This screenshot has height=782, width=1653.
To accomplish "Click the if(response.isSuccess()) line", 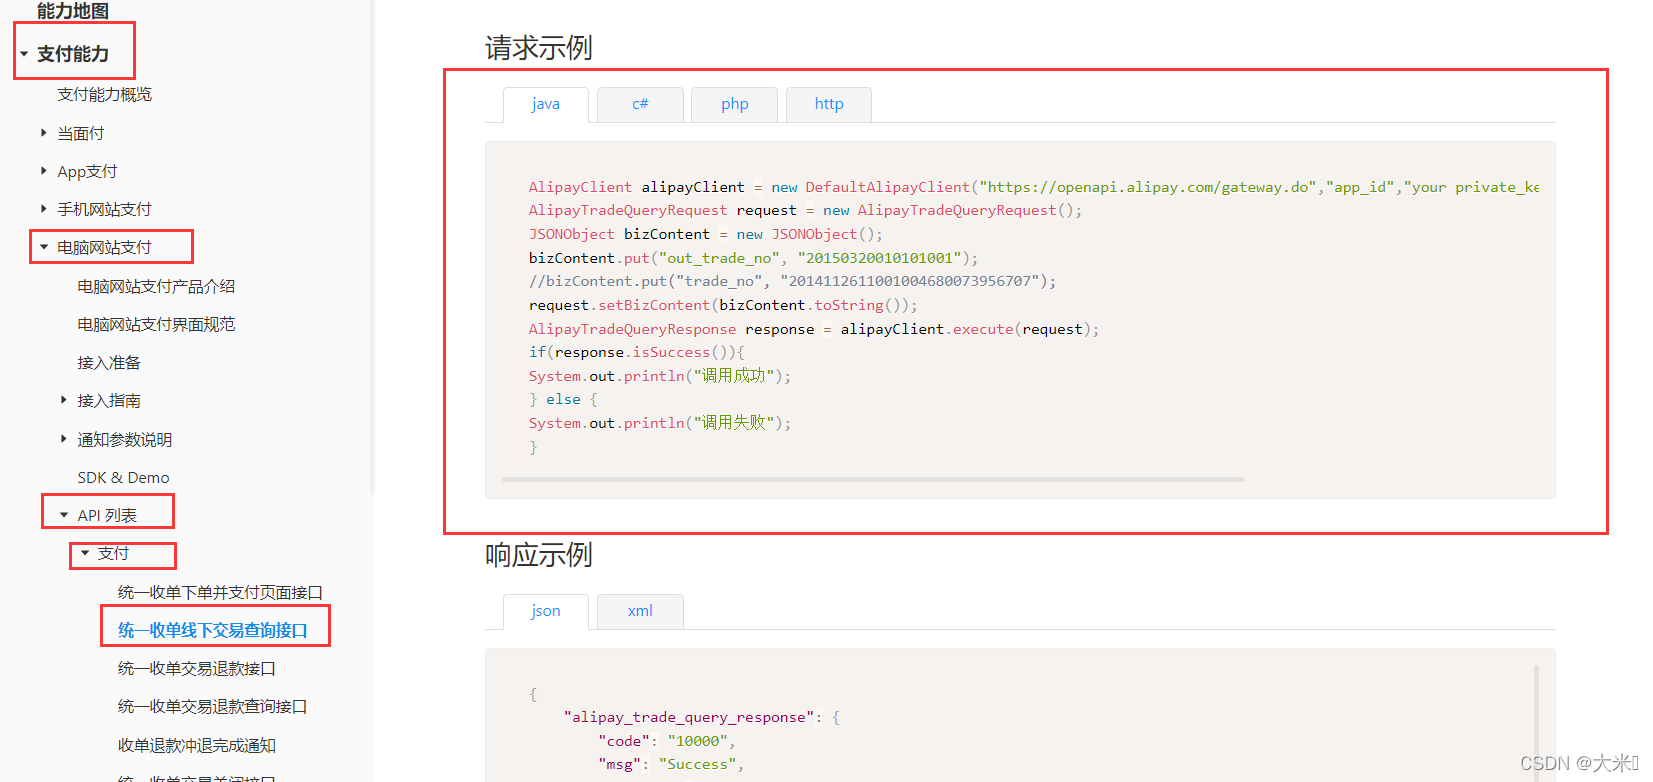I will 637,352.
